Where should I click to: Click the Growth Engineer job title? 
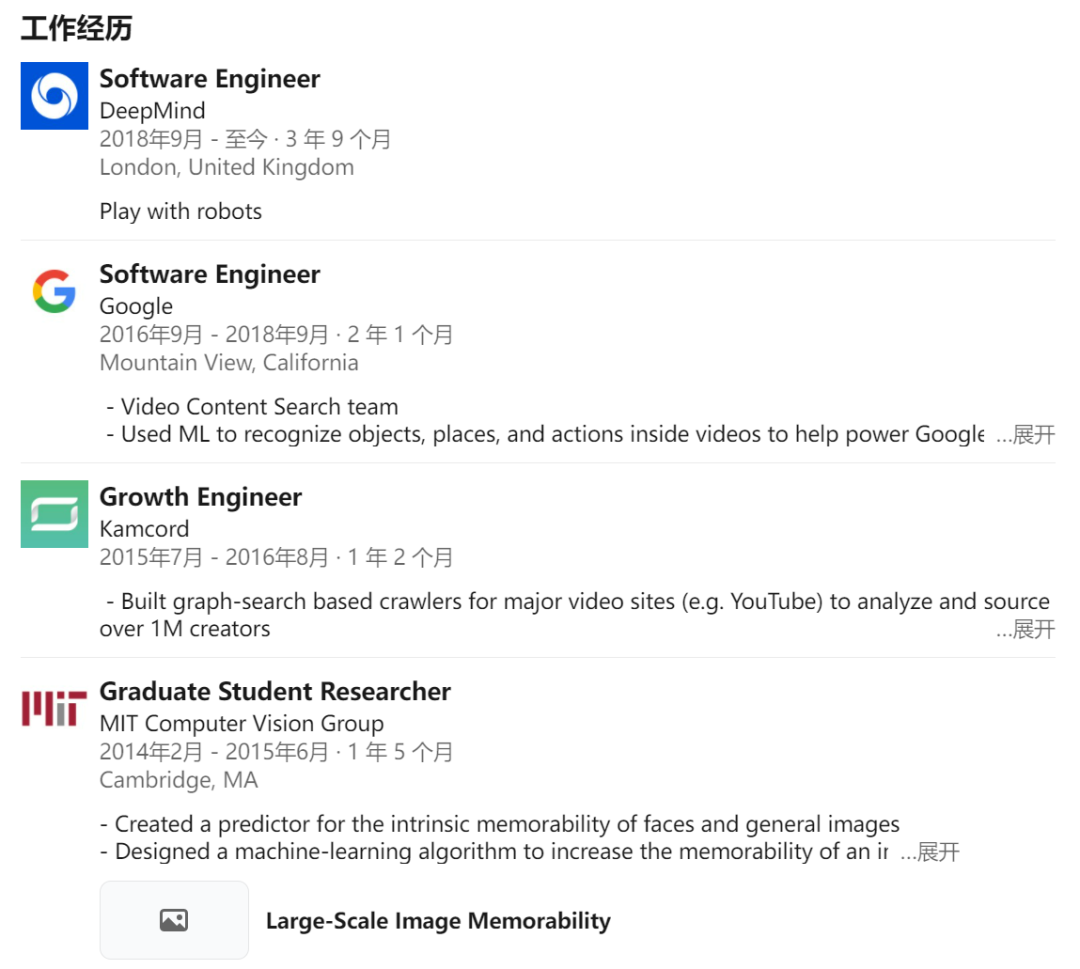(200, 497)
